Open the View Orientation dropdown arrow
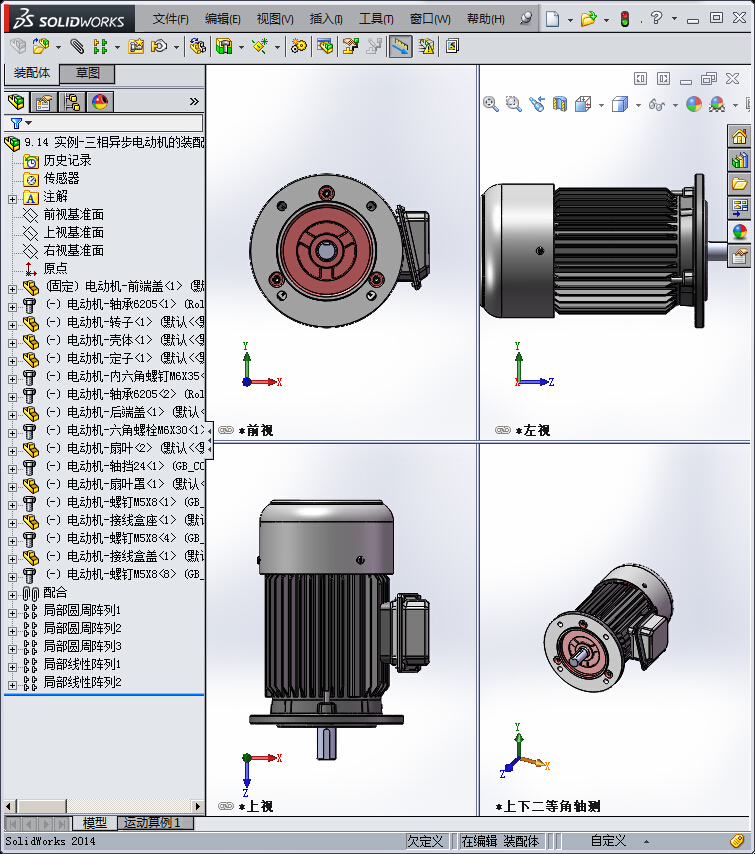The width and height of the screenshot is (755, 854). [601, 105]
